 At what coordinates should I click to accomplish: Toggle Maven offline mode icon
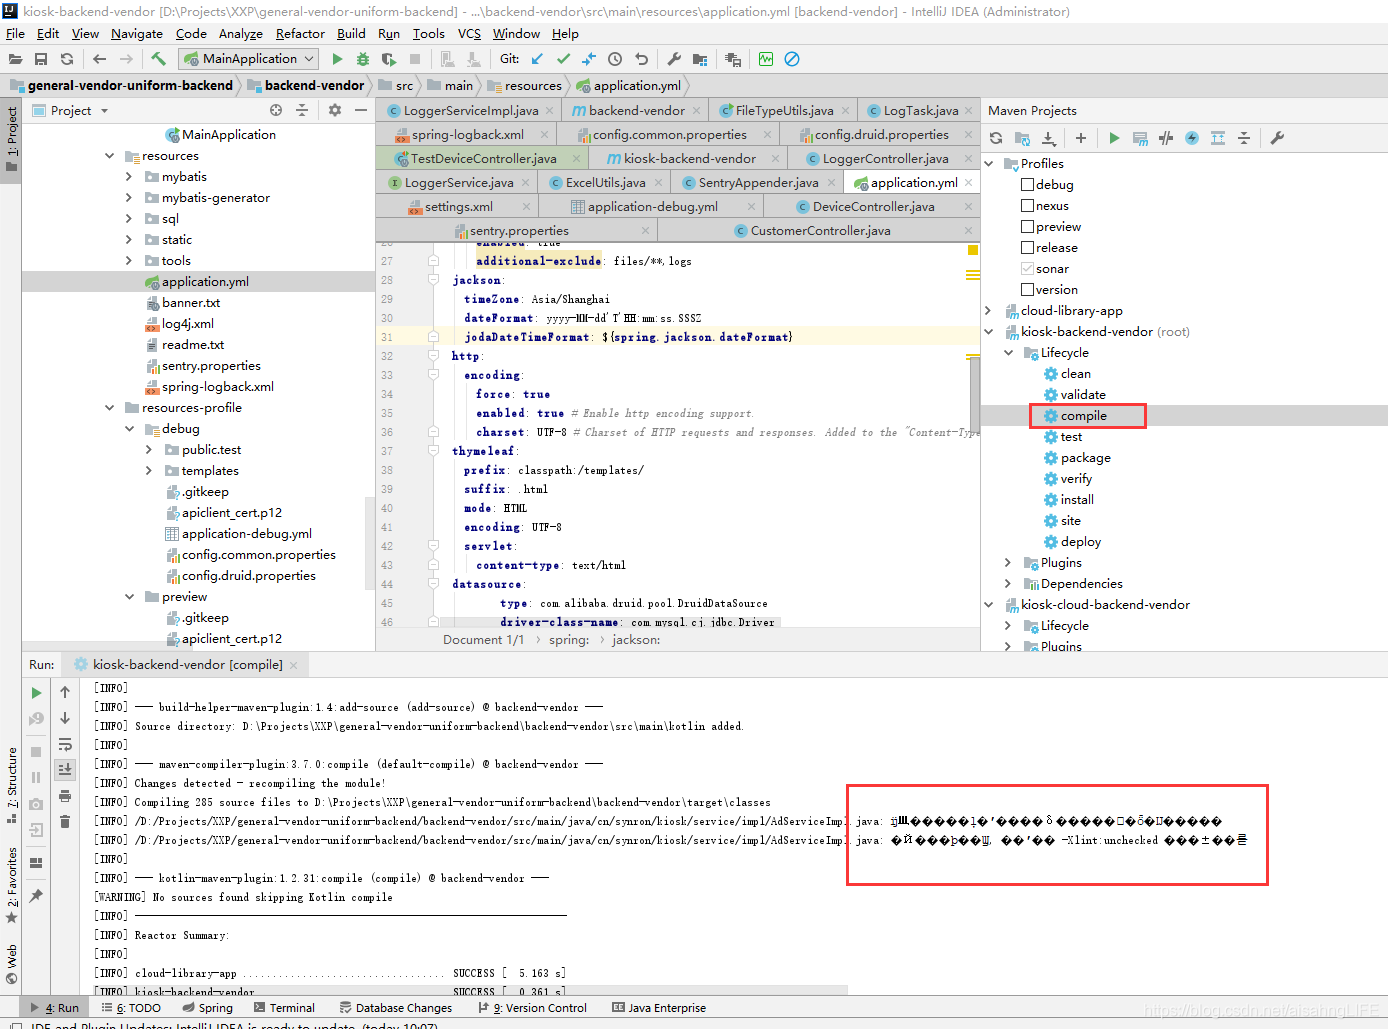click(x=1166, y=138)
